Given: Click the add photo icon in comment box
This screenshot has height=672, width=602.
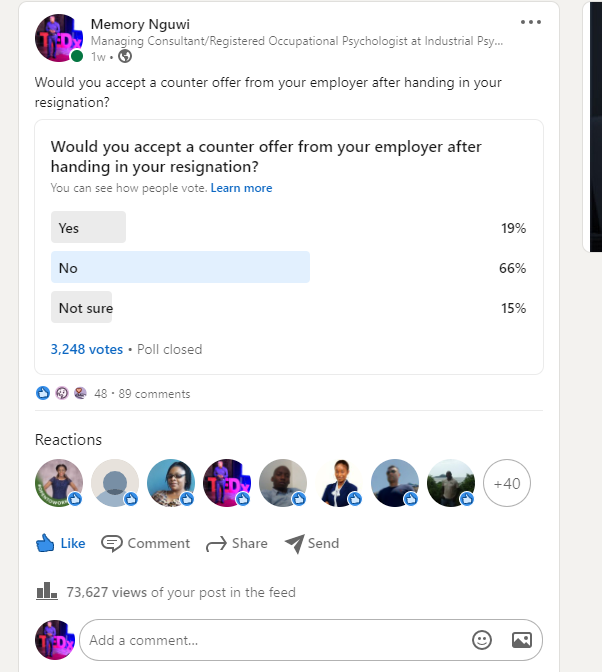Looking at the screenshot, I should tap(521, 640).
